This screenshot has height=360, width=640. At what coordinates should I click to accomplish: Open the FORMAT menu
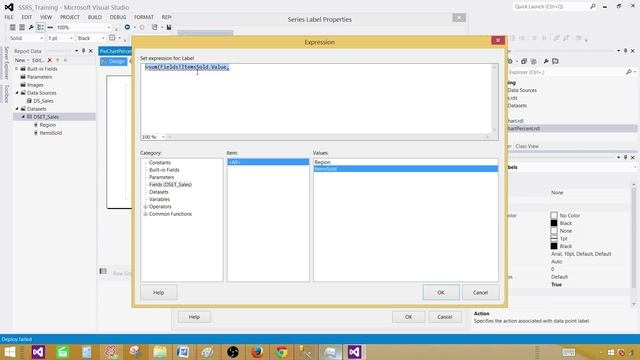tap(144, 17)
